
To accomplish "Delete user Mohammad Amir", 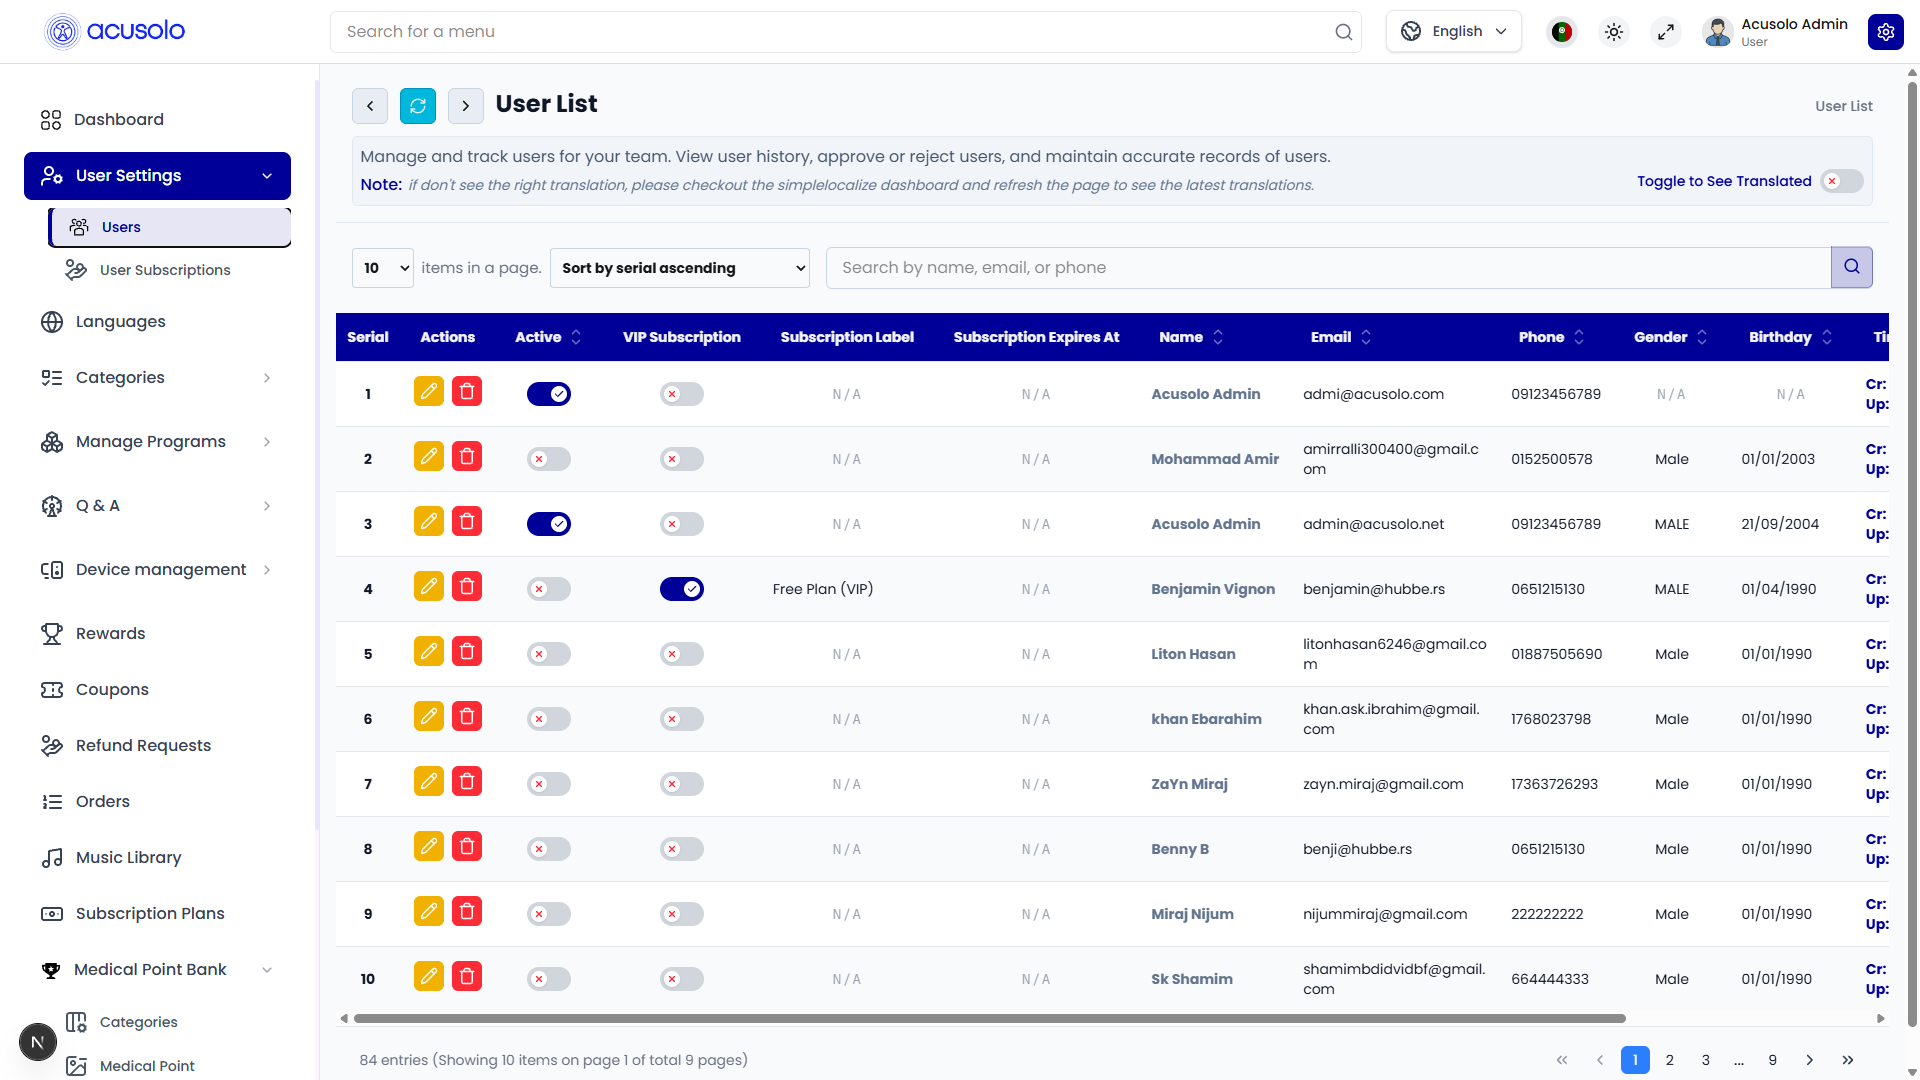I will [x=467, y=456].
